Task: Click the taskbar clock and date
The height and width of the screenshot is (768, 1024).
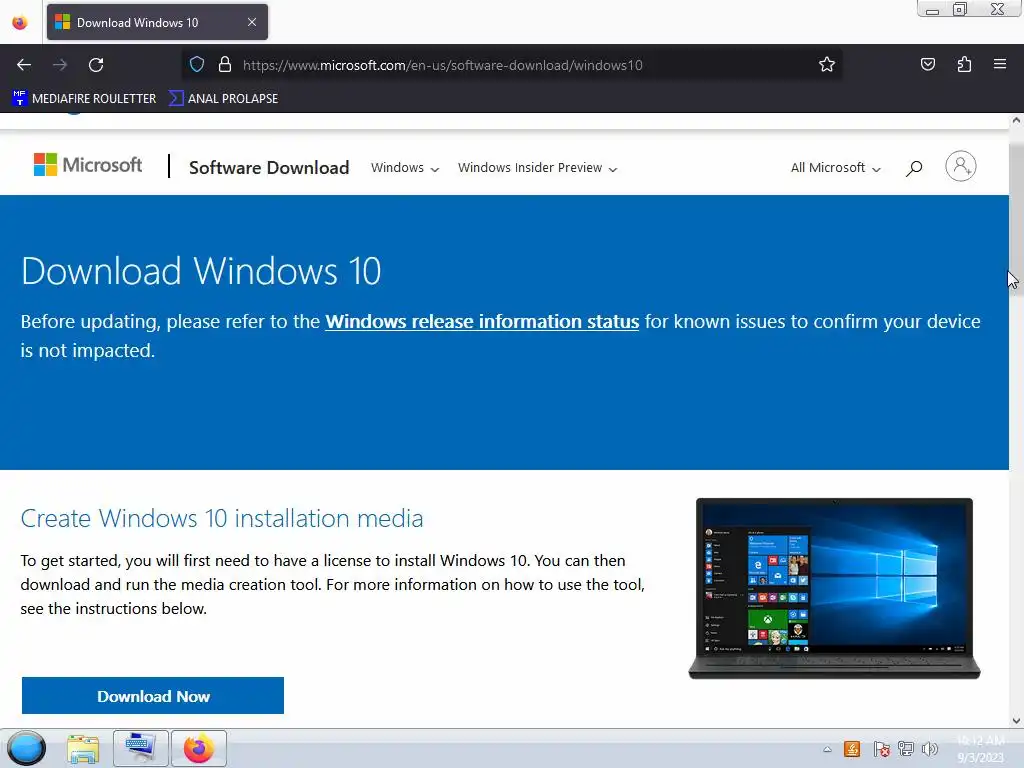Action: coord(982,748)
